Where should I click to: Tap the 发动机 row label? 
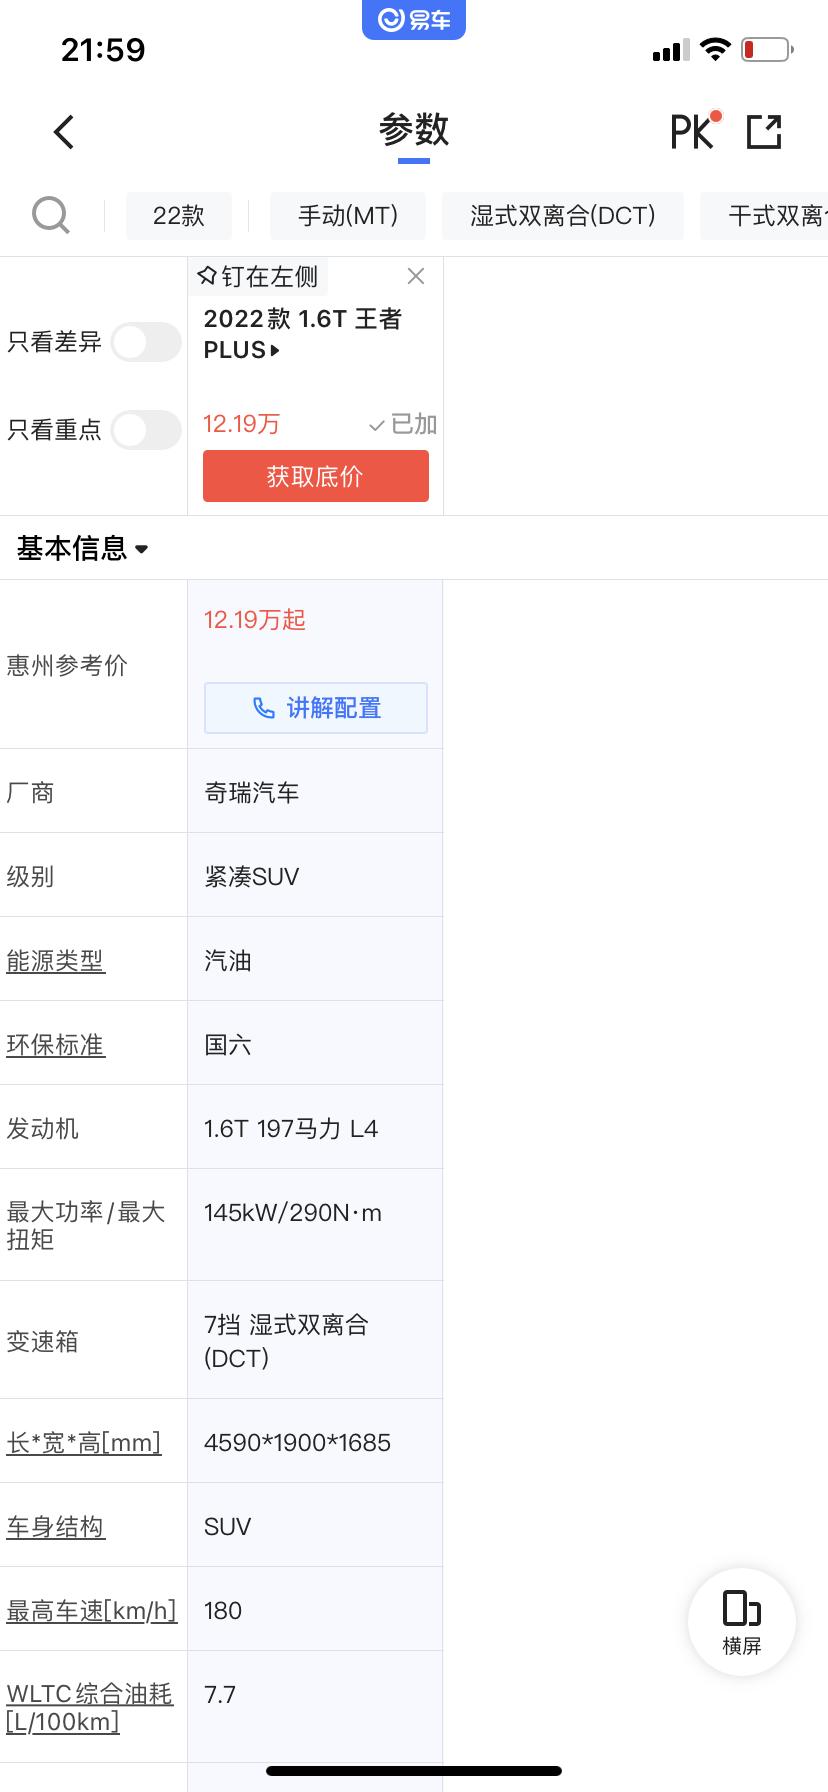42,1129
